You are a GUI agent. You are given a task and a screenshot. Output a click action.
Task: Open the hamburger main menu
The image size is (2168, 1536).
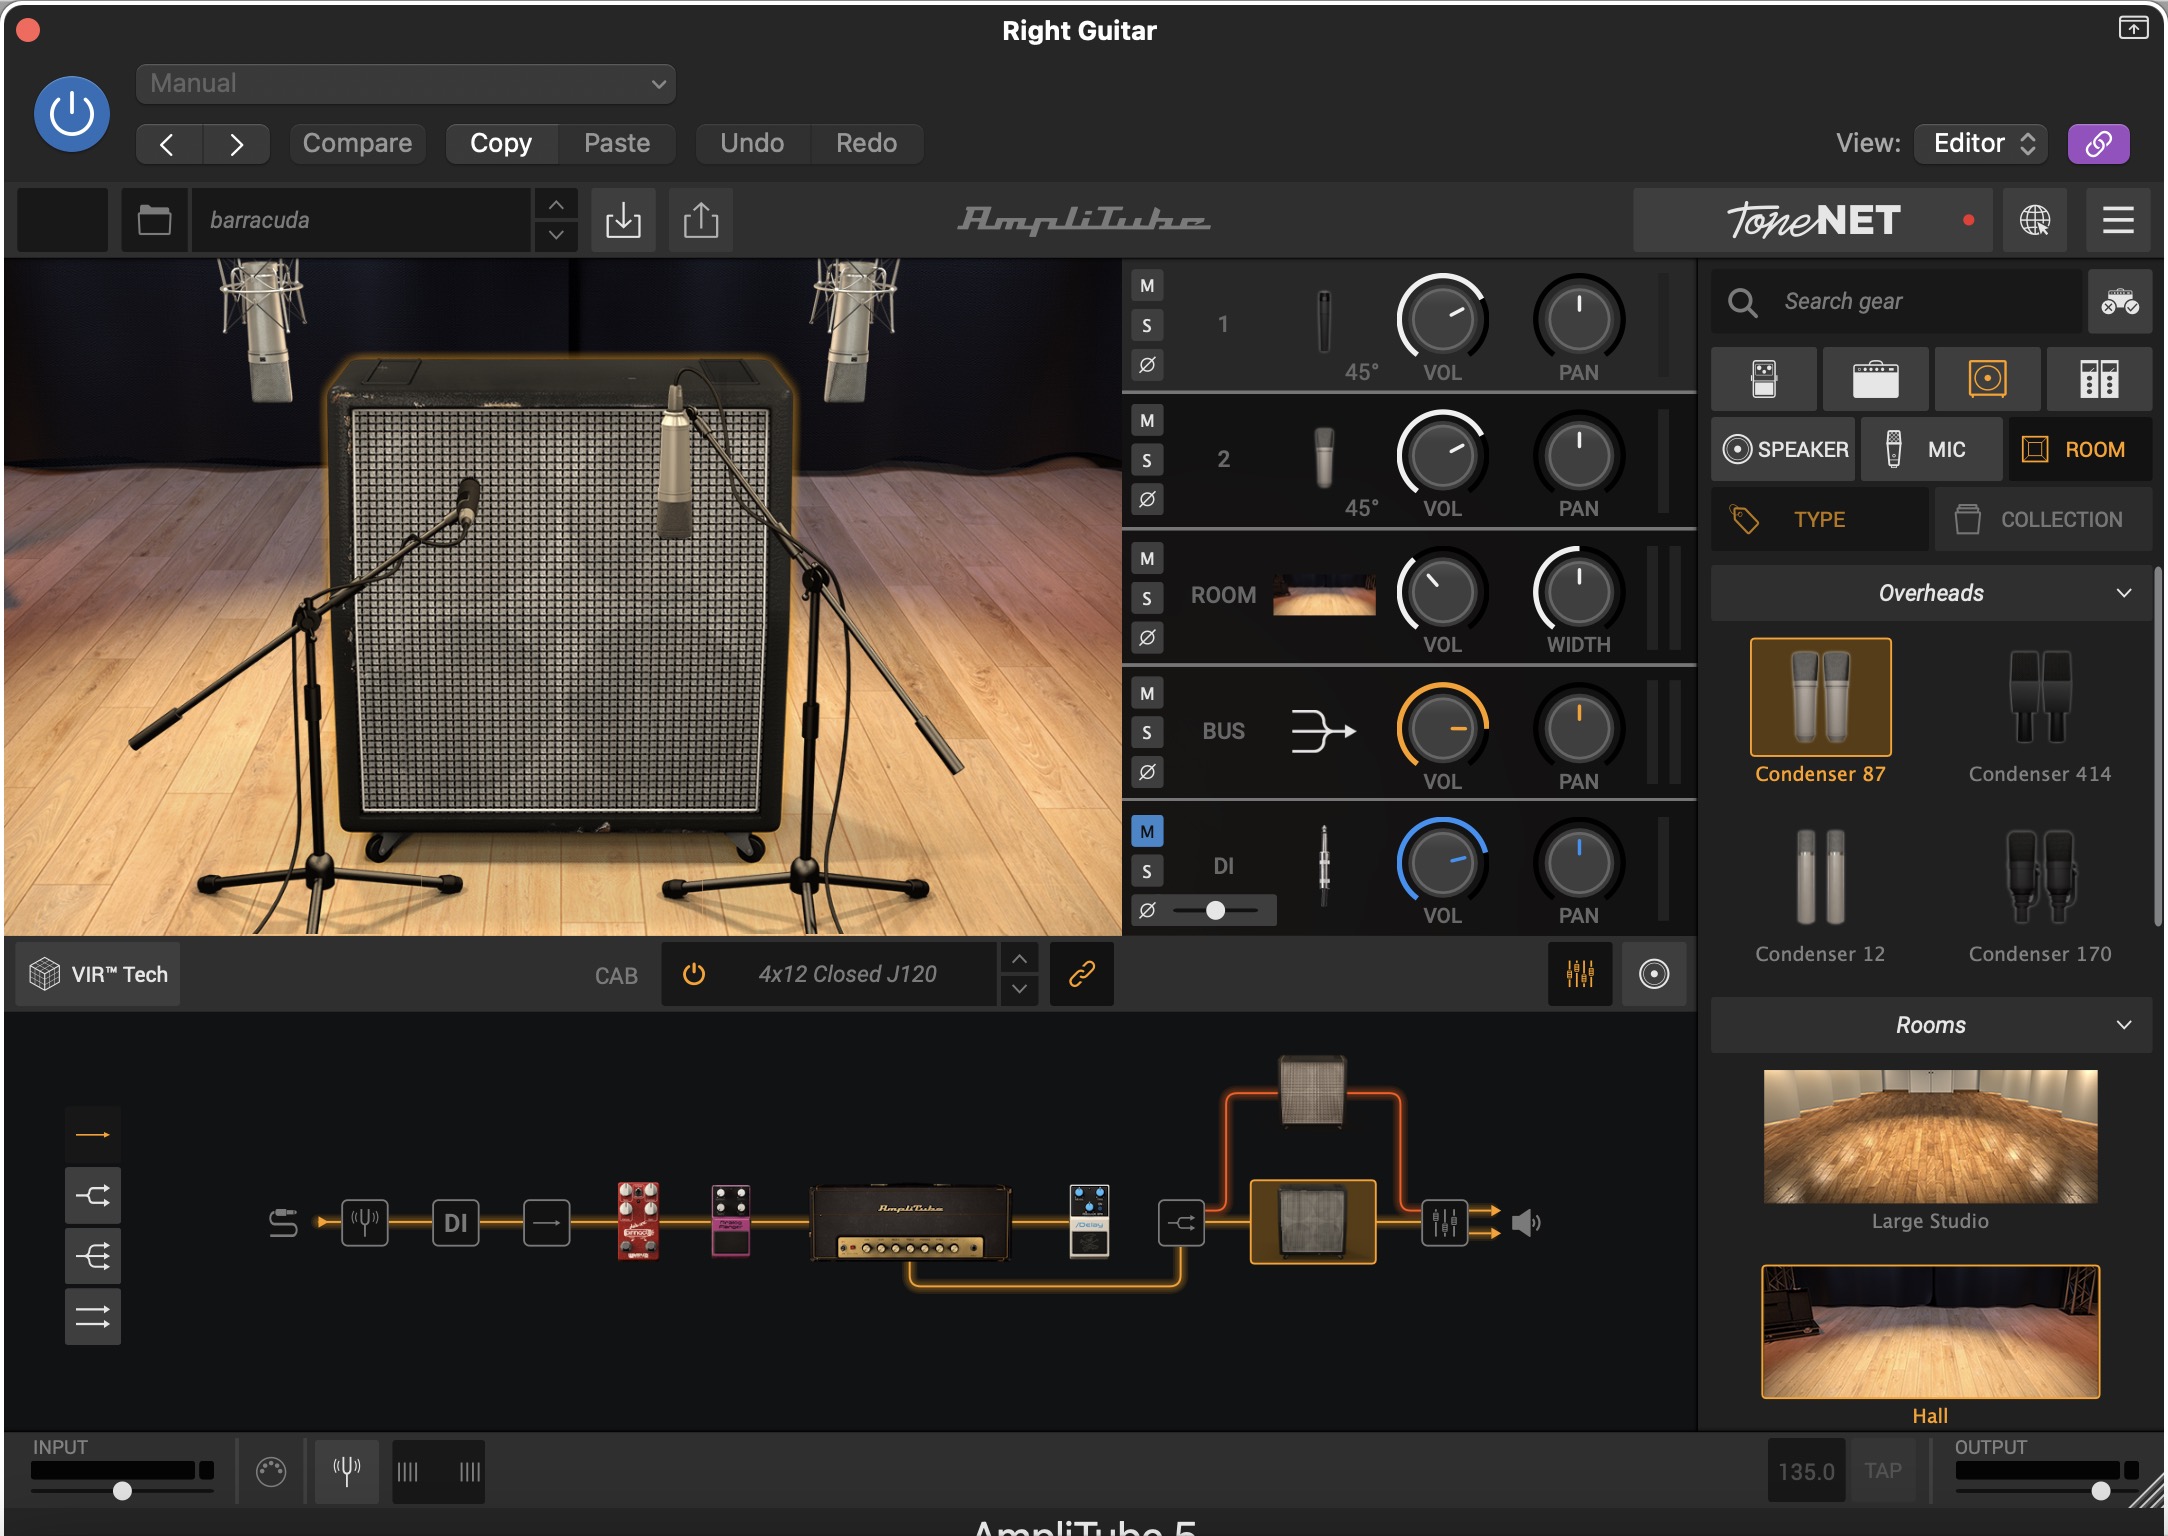(x=2117, y=220)
